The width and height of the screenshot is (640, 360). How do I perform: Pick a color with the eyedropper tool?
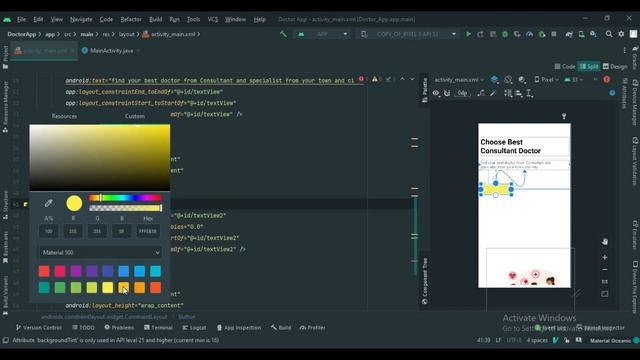pos(49,203)
